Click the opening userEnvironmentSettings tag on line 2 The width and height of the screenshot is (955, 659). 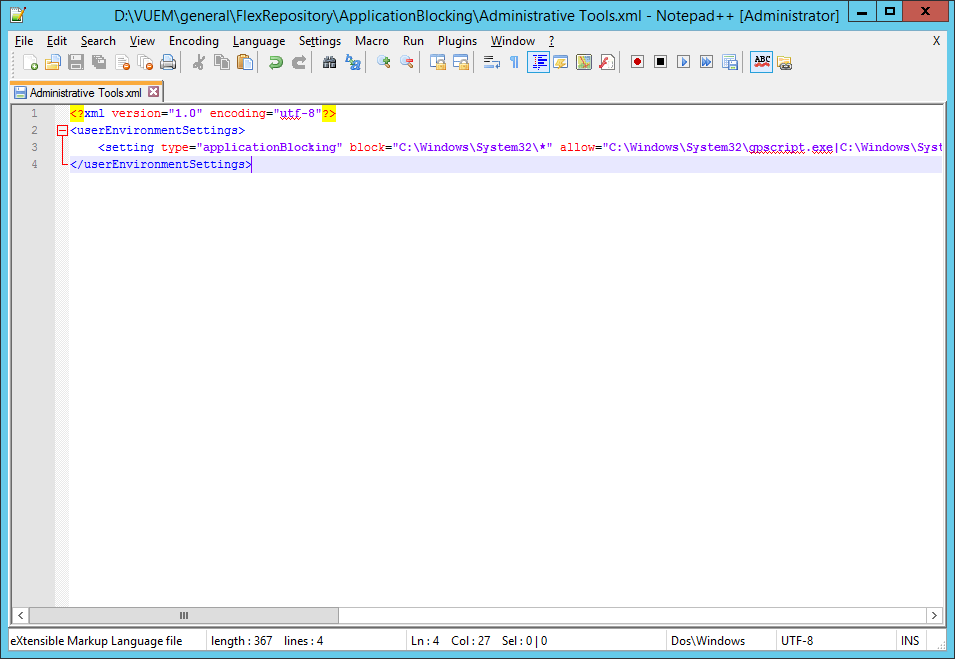click(157, 130)
